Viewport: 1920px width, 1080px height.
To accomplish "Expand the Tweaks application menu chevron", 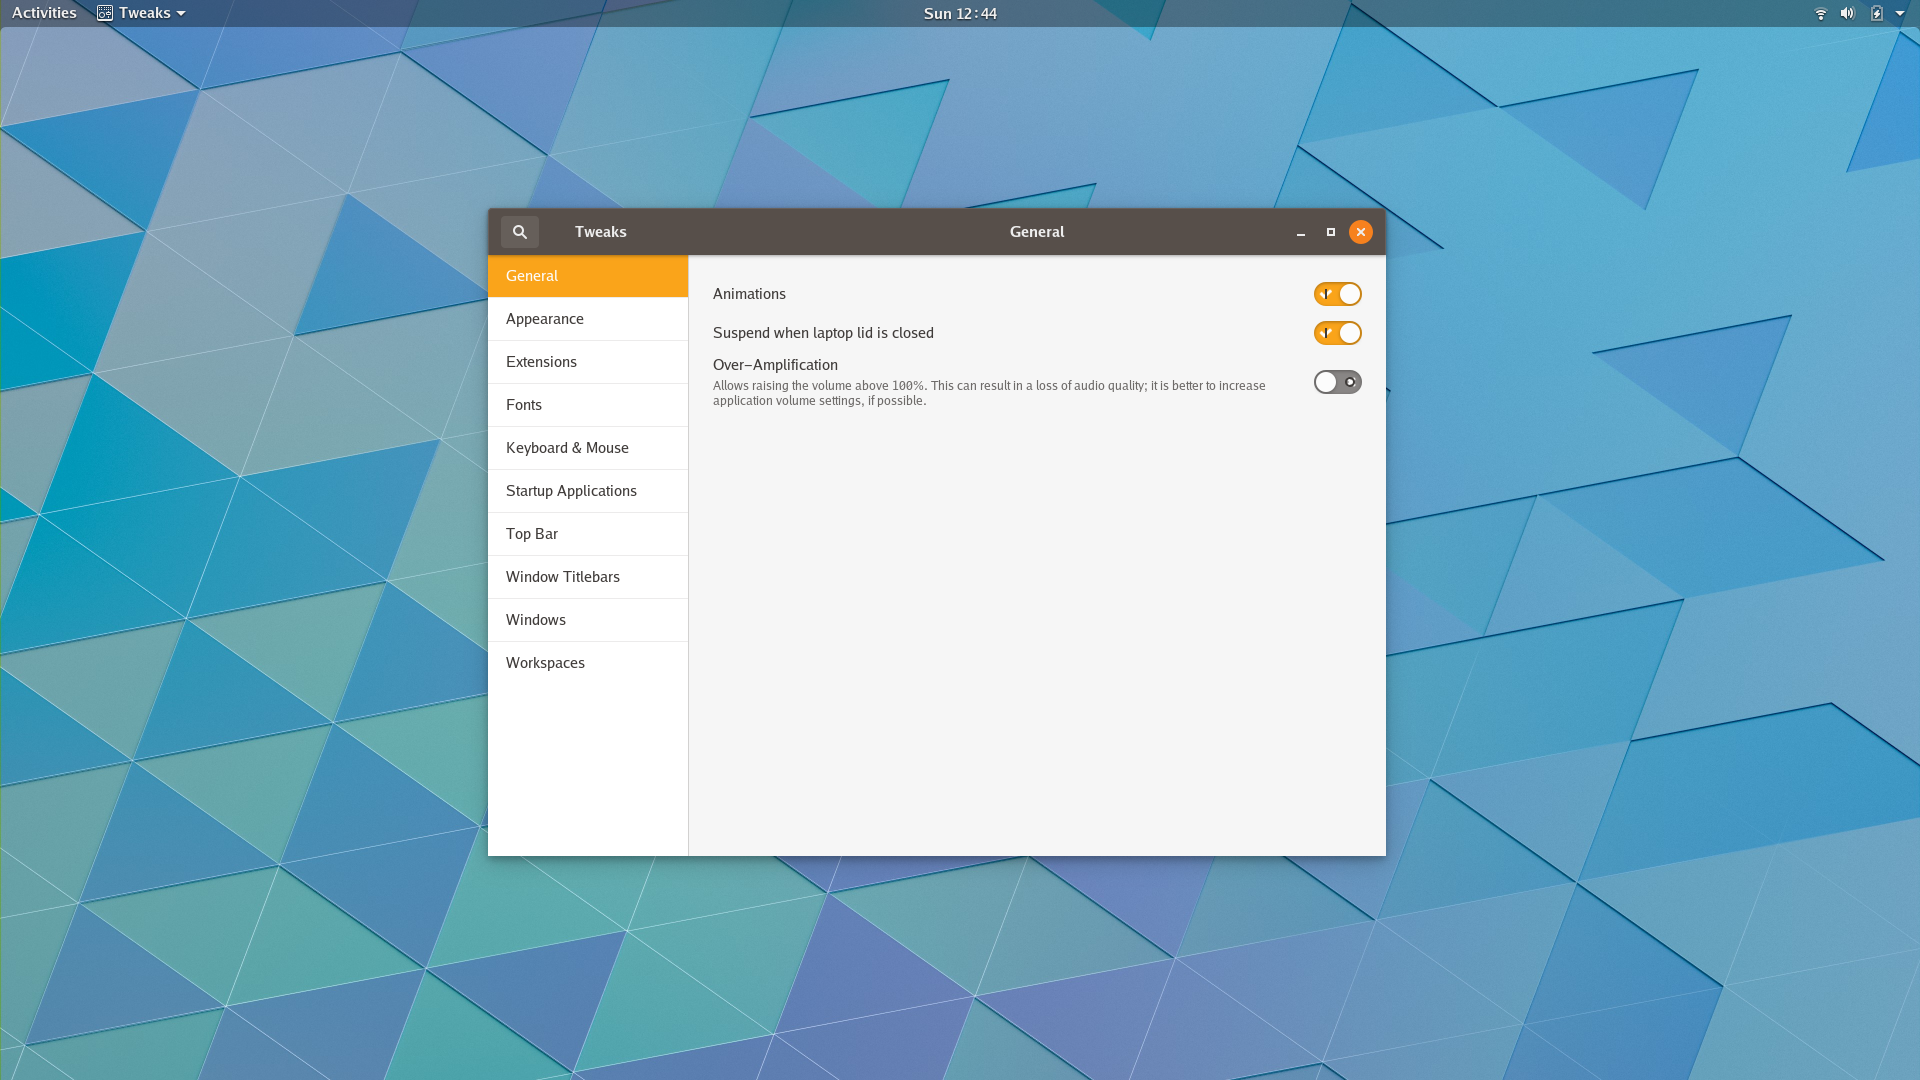I will point(182,13).
